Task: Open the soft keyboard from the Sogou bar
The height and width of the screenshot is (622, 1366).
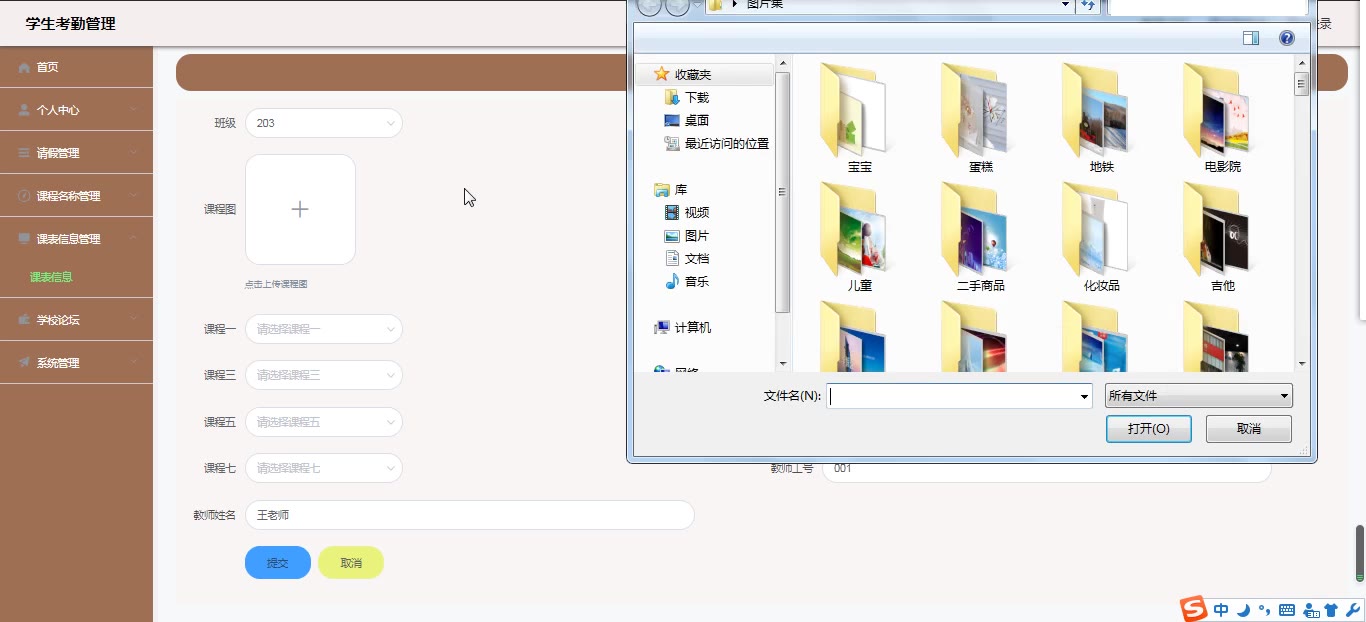Action: 1287,610
